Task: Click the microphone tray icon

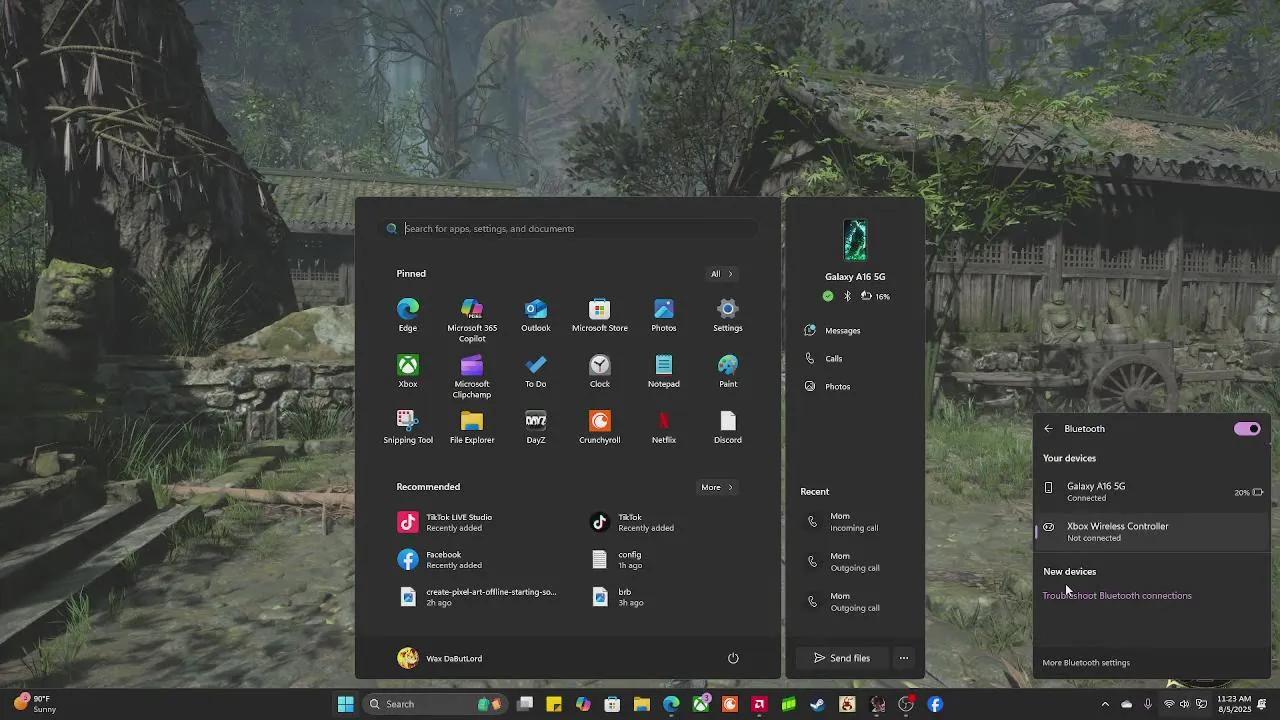Action: 1148,704
